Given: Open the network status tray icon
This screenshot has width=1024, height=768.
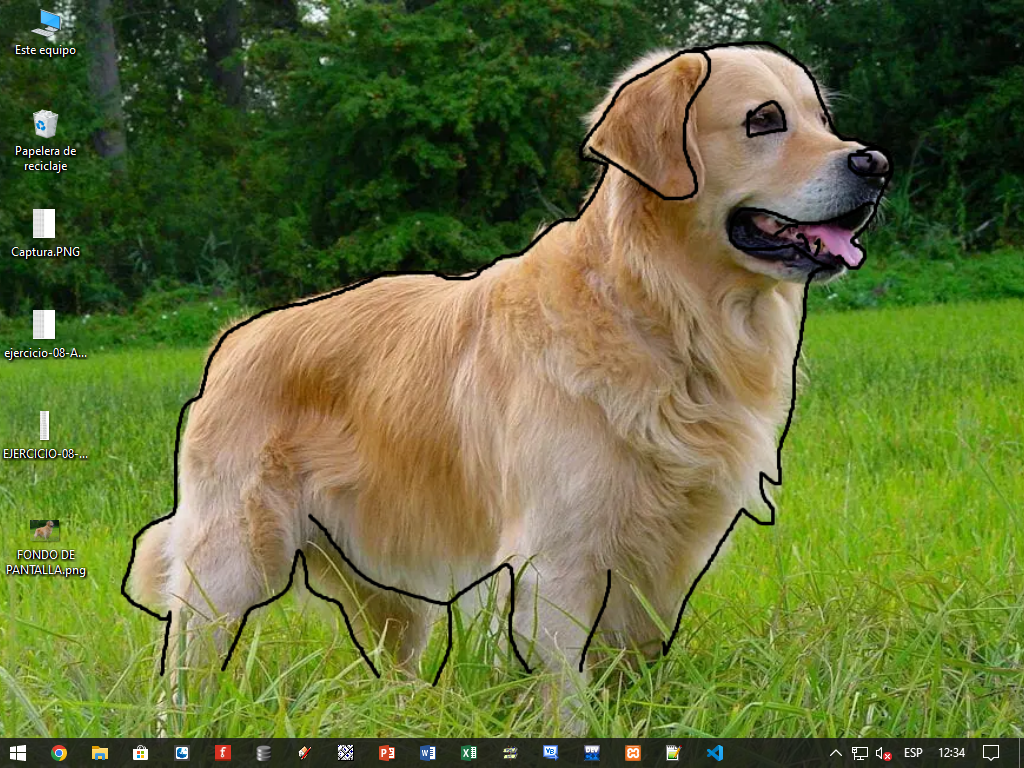Looking at the screenshot, I should [x=860, y=753].
